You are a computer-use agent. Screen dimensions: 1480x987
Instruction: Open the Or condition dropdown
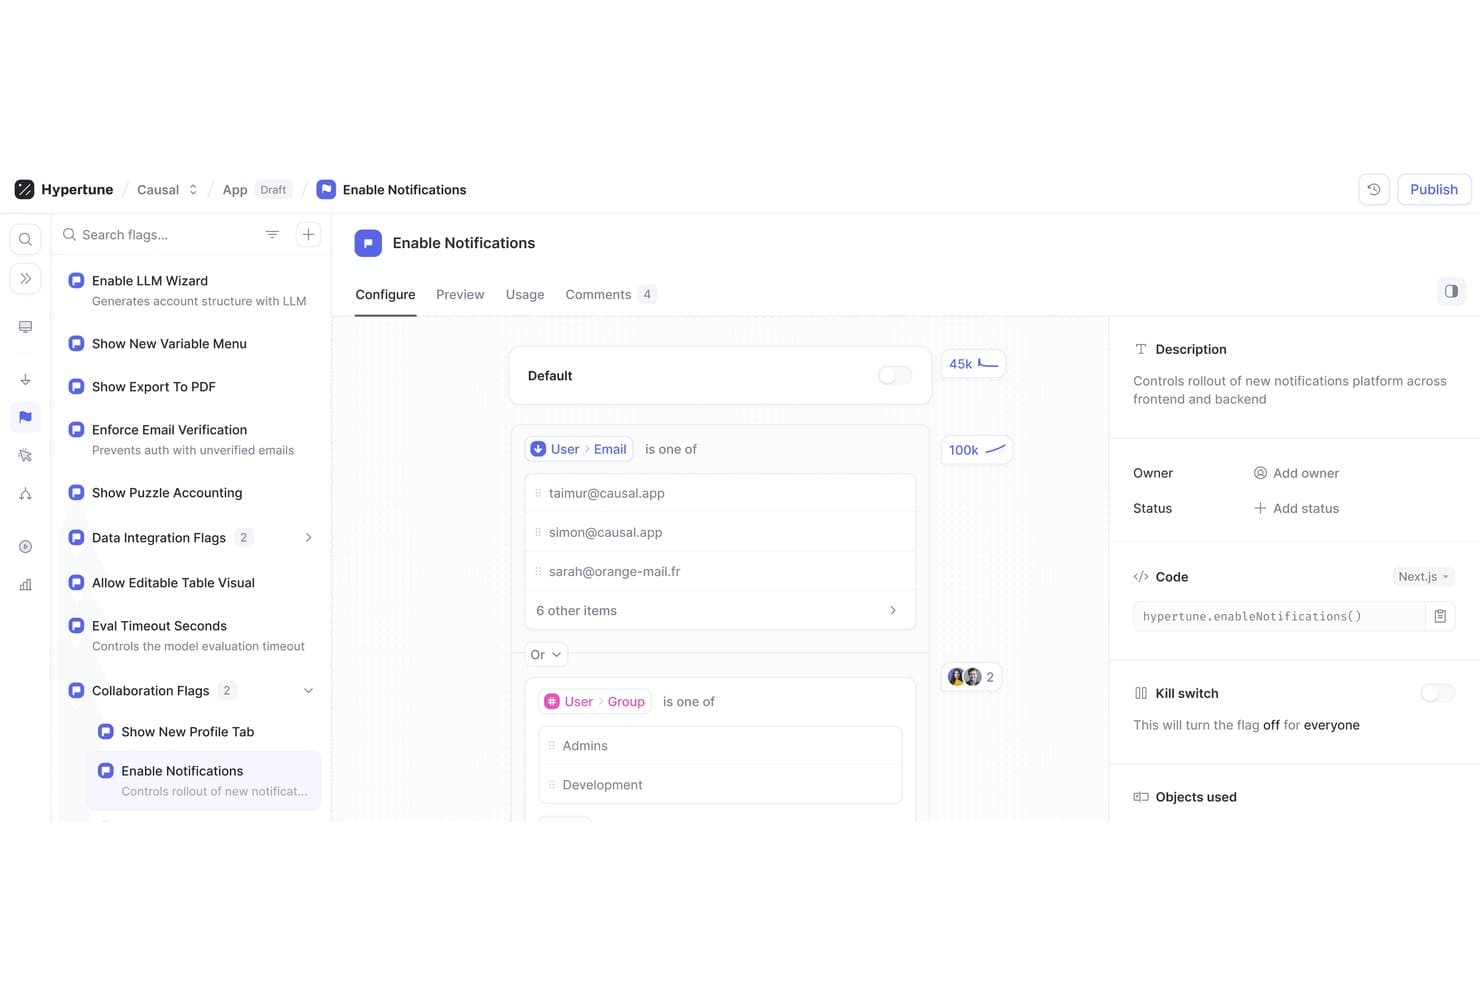point(545,654)
